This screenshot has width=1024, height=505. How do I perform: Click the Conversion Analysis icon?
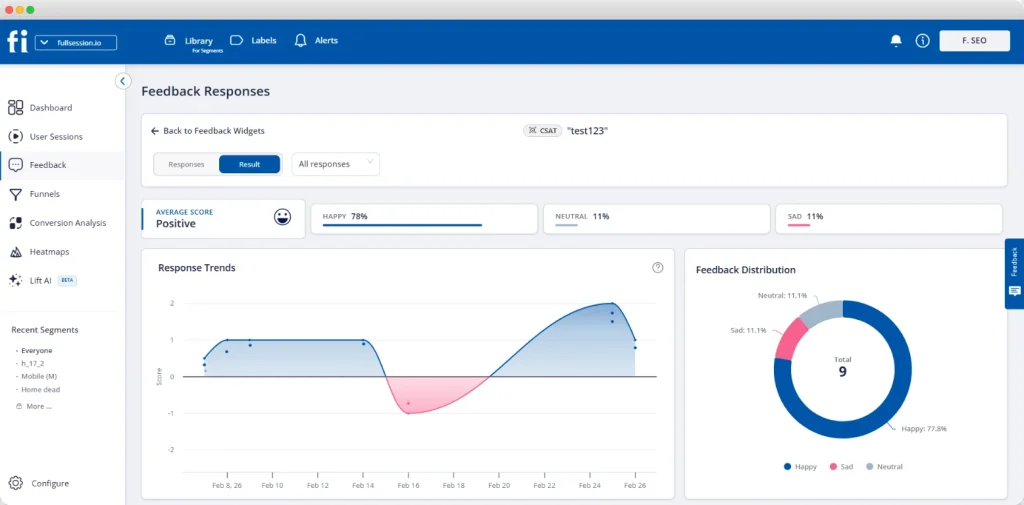[16, 223]
